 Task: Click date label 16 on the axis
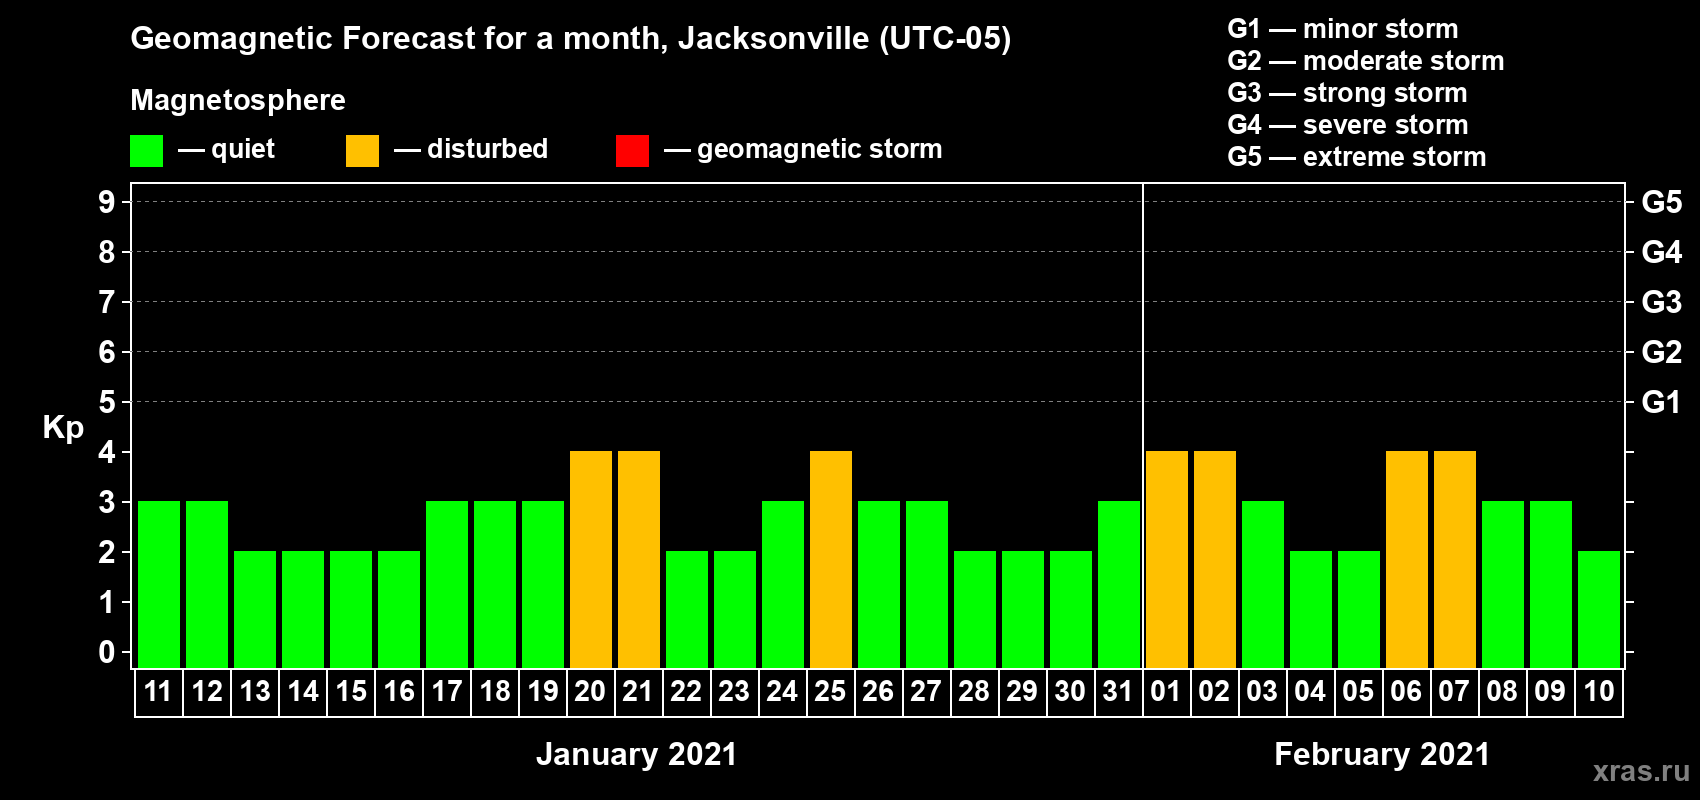(x=399, y=692)
